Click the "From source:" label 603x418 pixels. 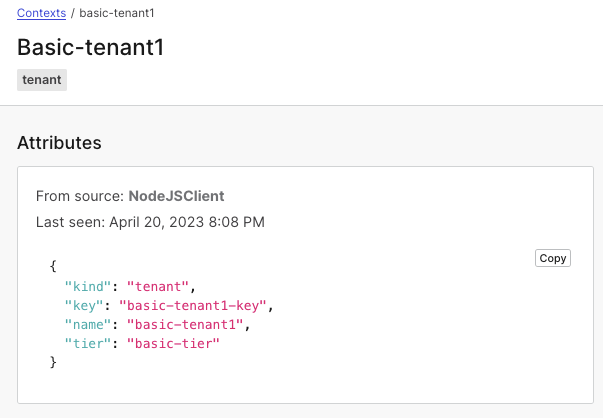click(x=80, y=196)
